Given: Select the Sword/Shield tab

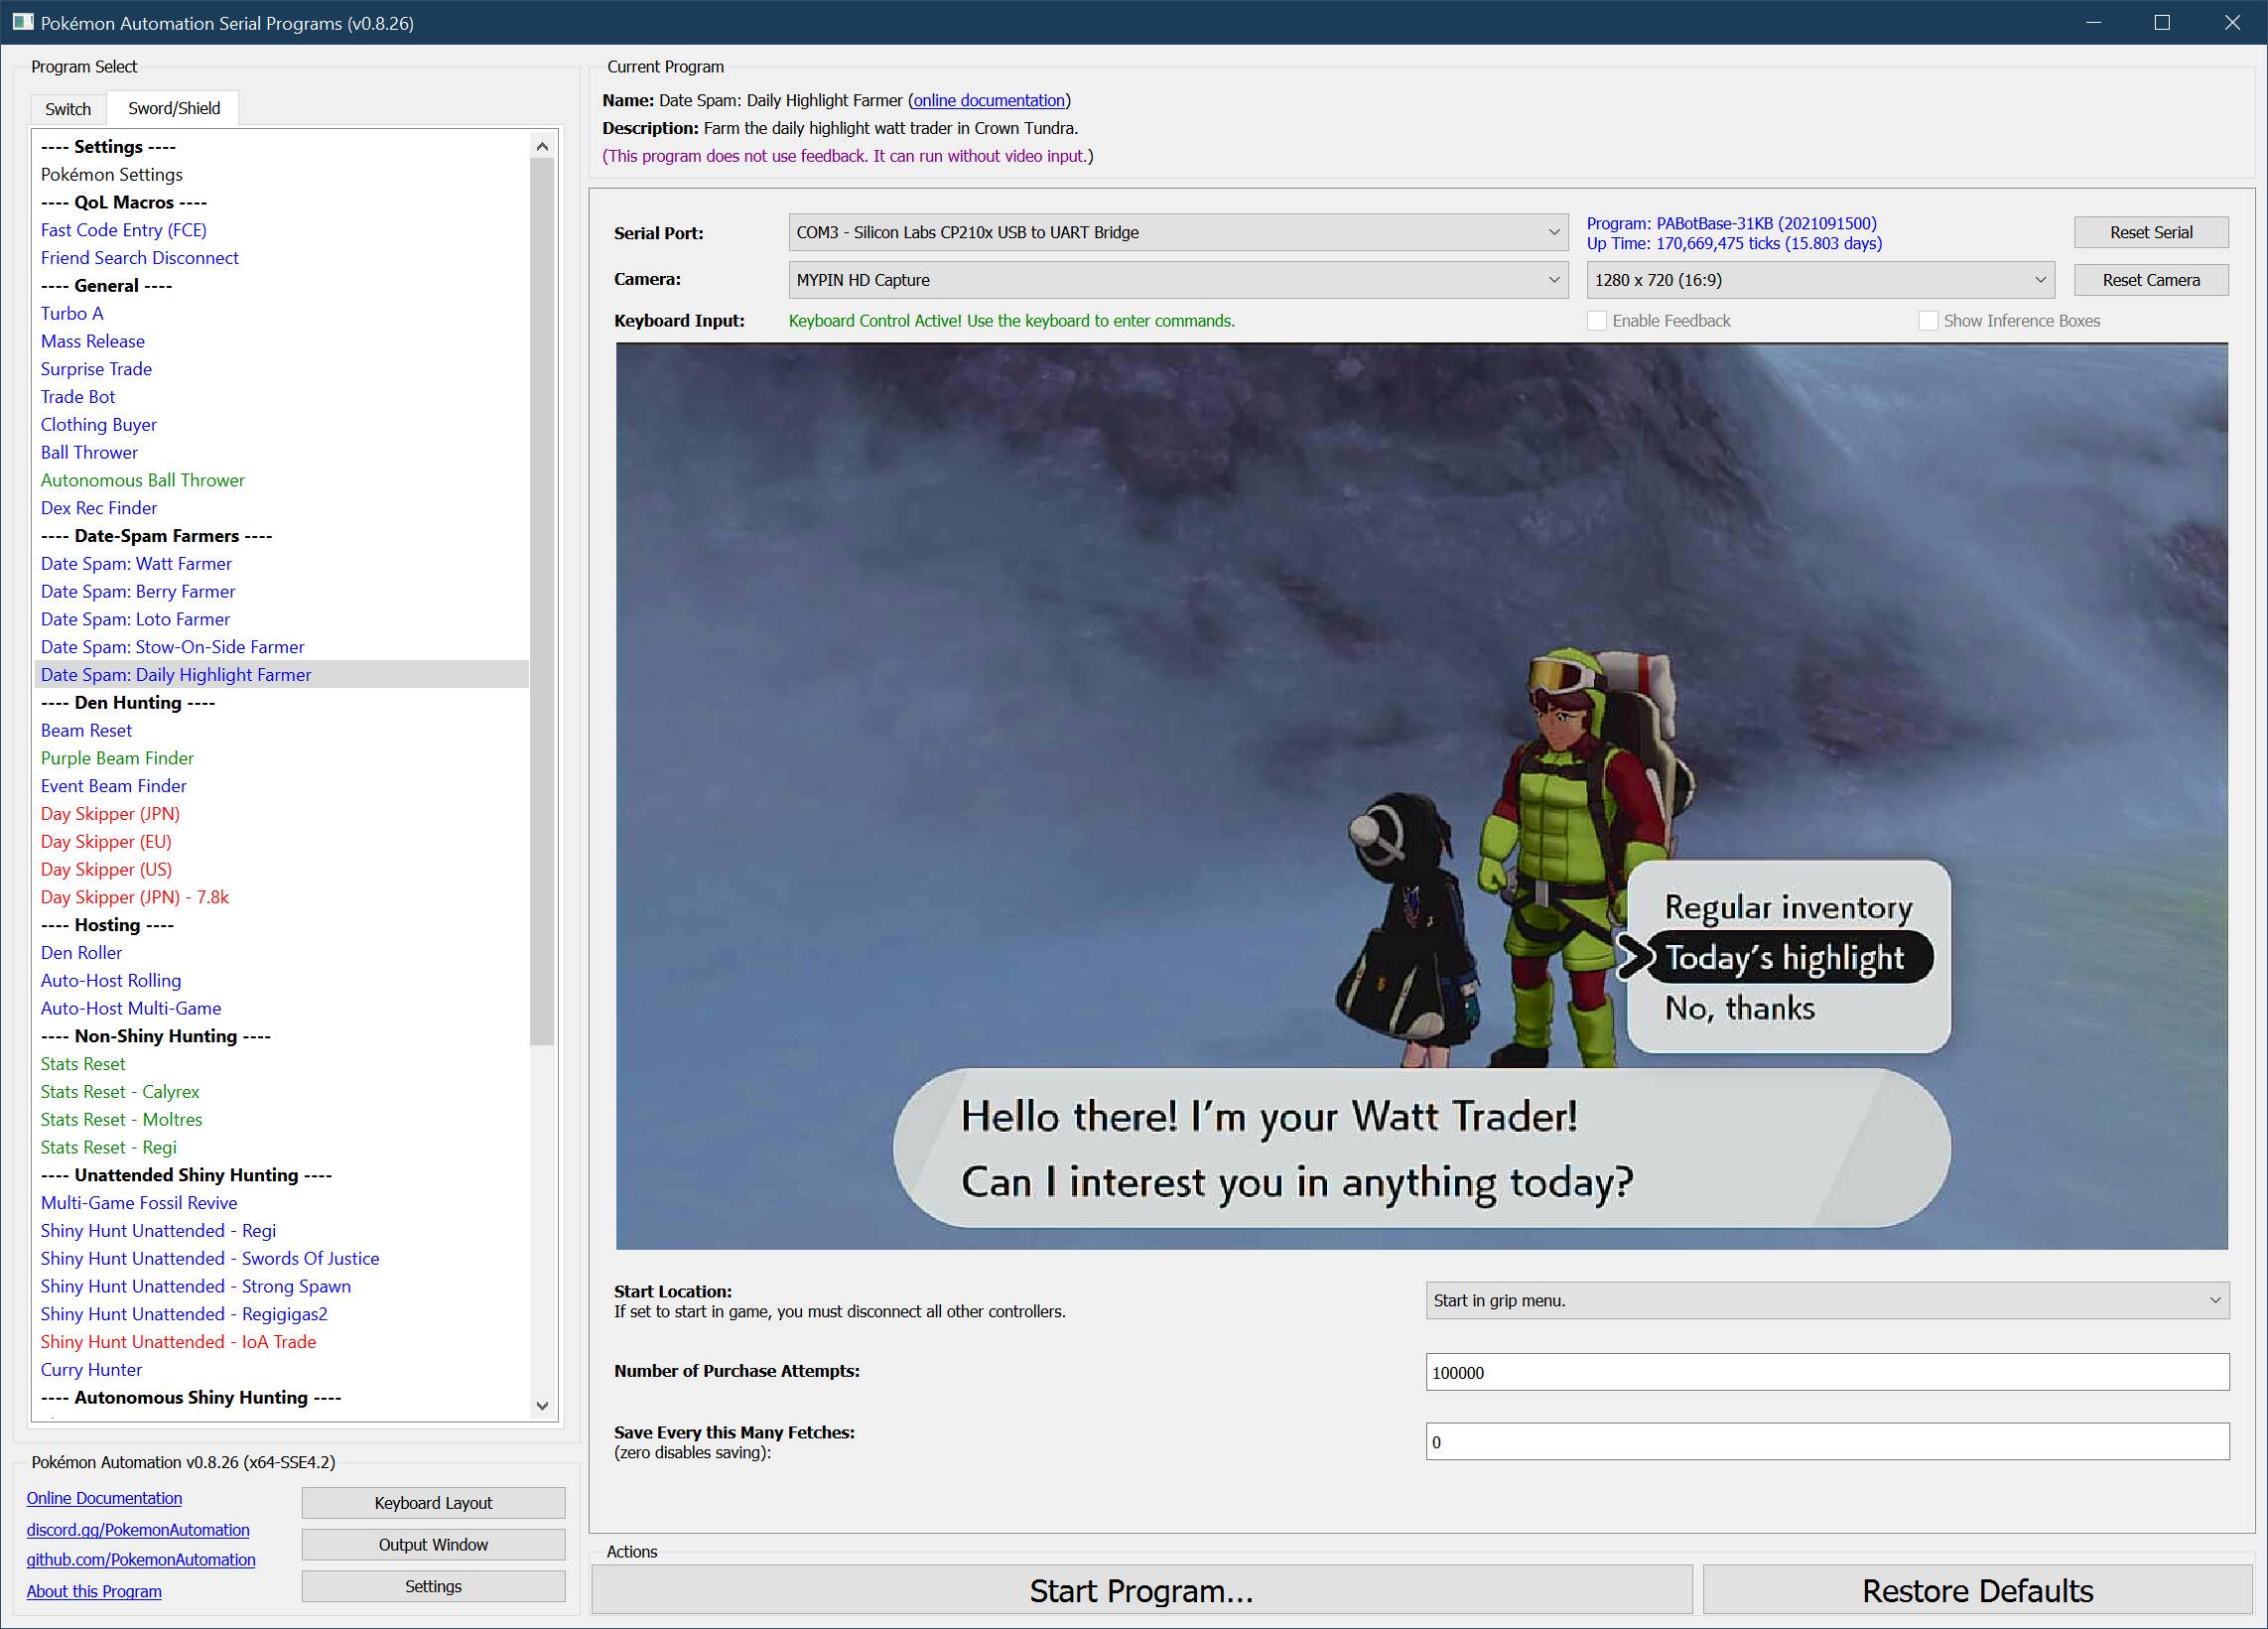Looking at the screenshot, I should pyautogui.click(x=174, y=108).
